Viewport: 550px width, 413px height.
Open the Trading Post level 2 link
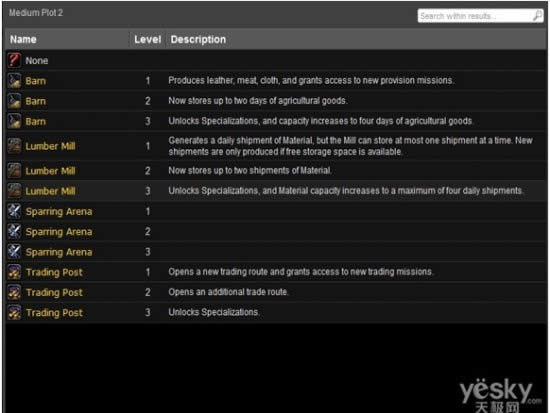(54, 292)
